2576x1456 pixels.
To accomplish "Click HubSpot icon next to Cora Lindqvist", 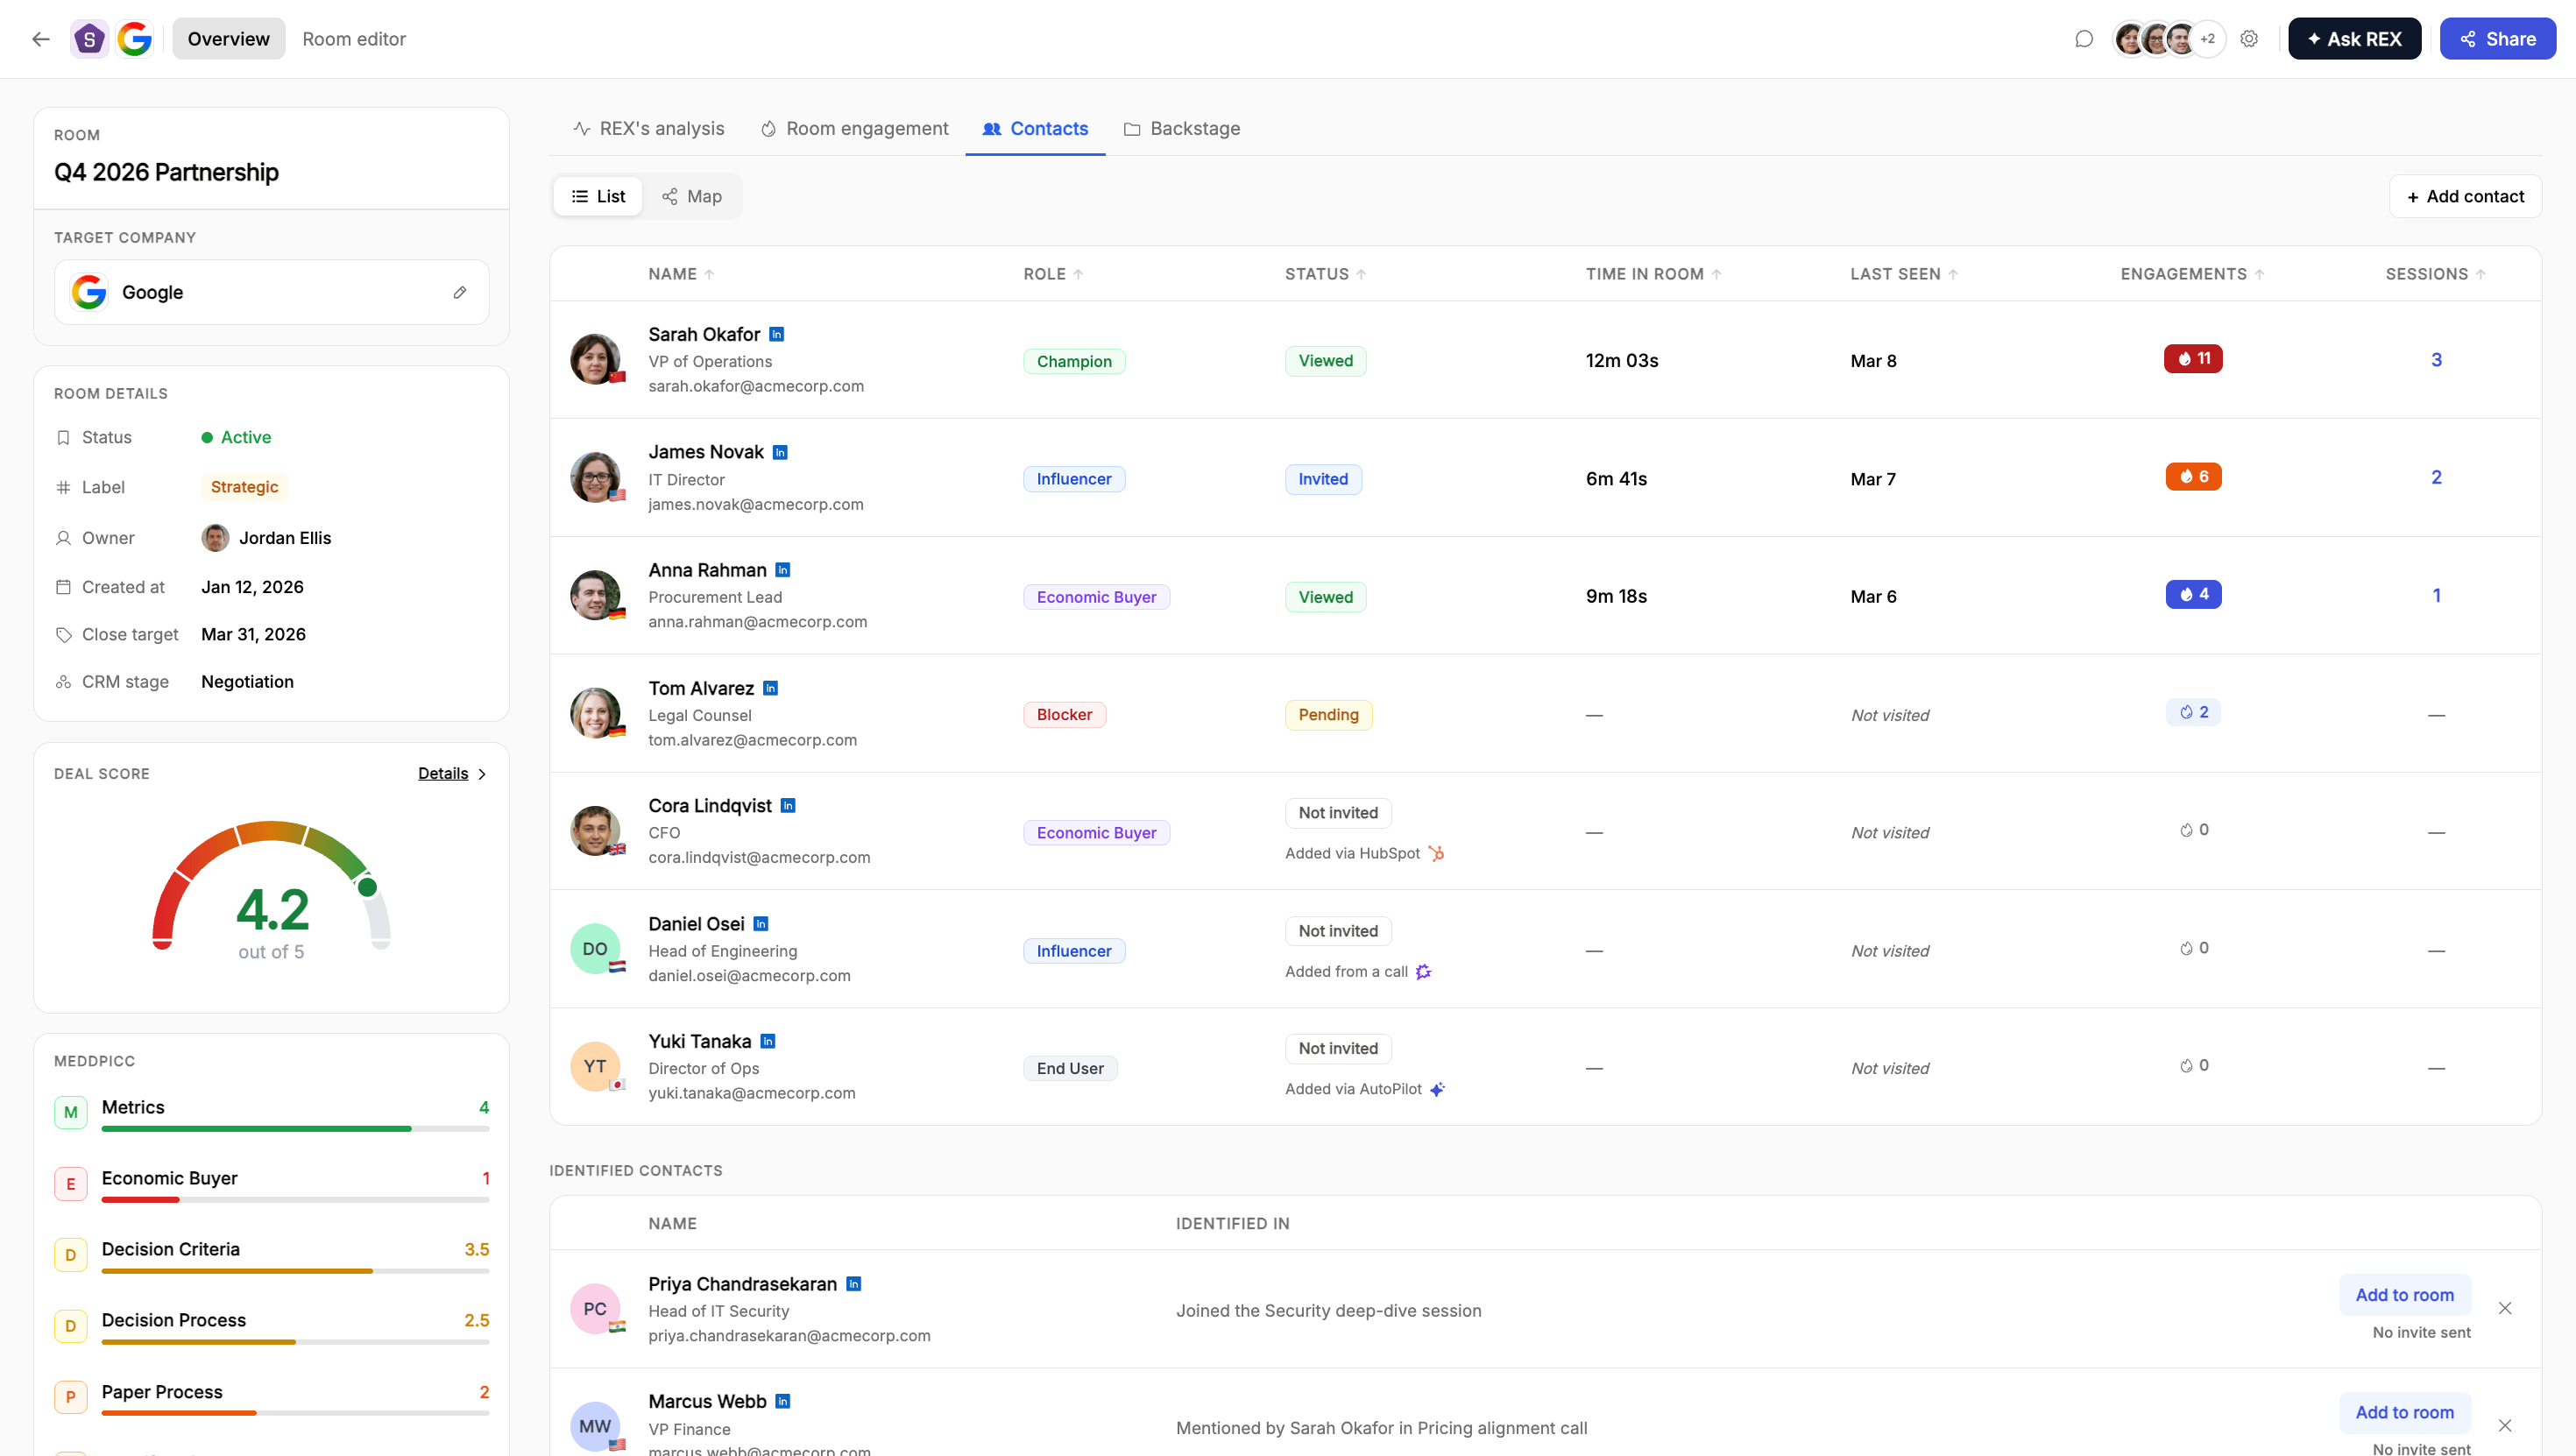I will 1436,853.
